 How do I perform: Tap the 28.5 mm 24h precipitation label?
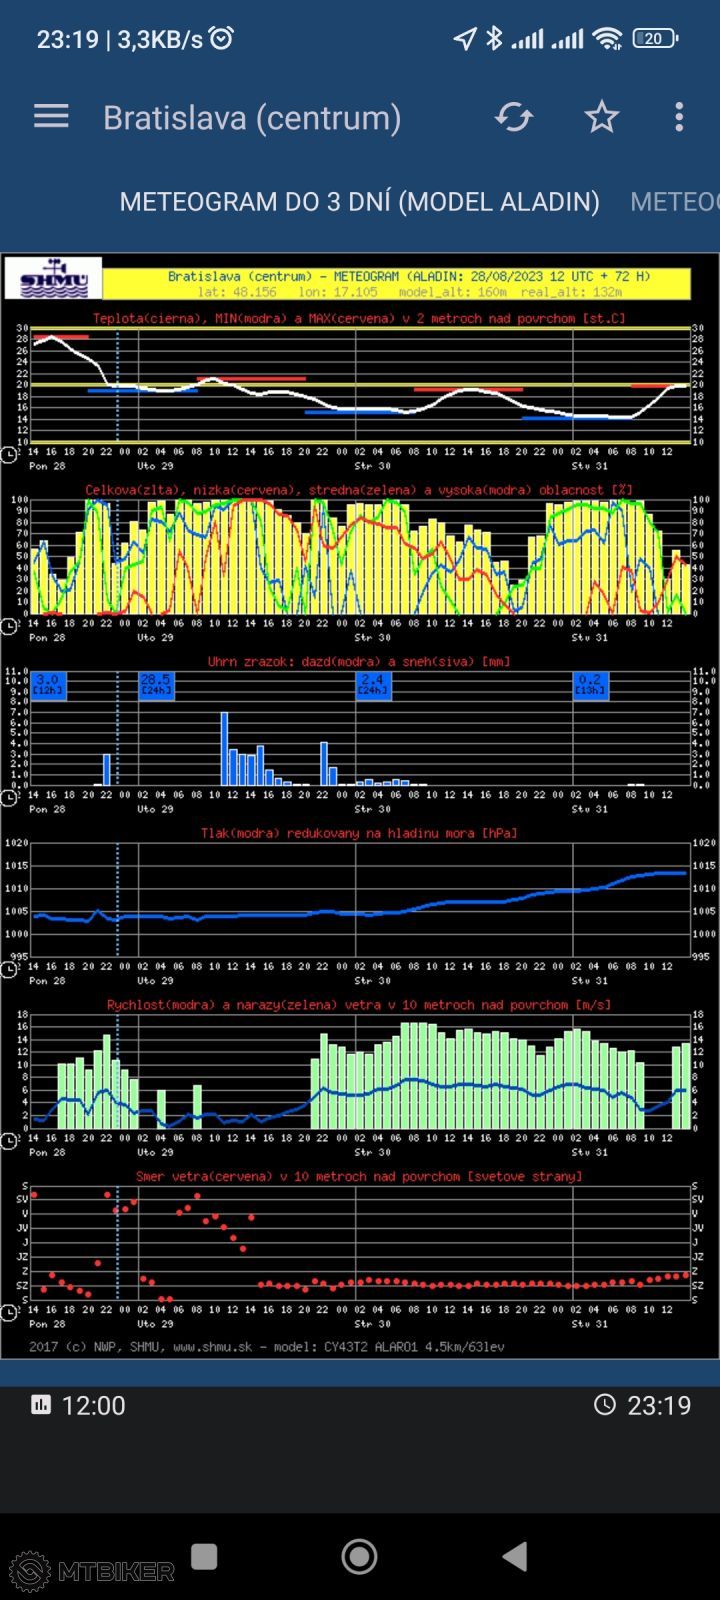click(x=155, y=684)
